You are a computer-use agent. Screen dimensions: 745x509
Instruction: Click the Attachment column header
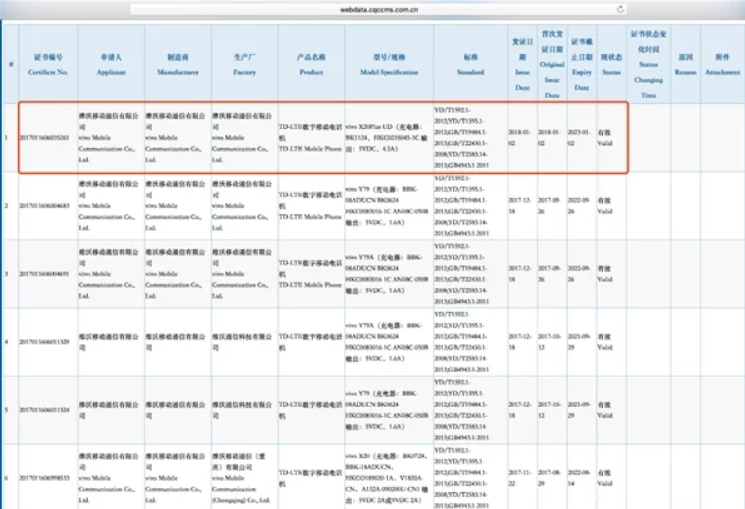pyautogui.click(x=722, y=64)
